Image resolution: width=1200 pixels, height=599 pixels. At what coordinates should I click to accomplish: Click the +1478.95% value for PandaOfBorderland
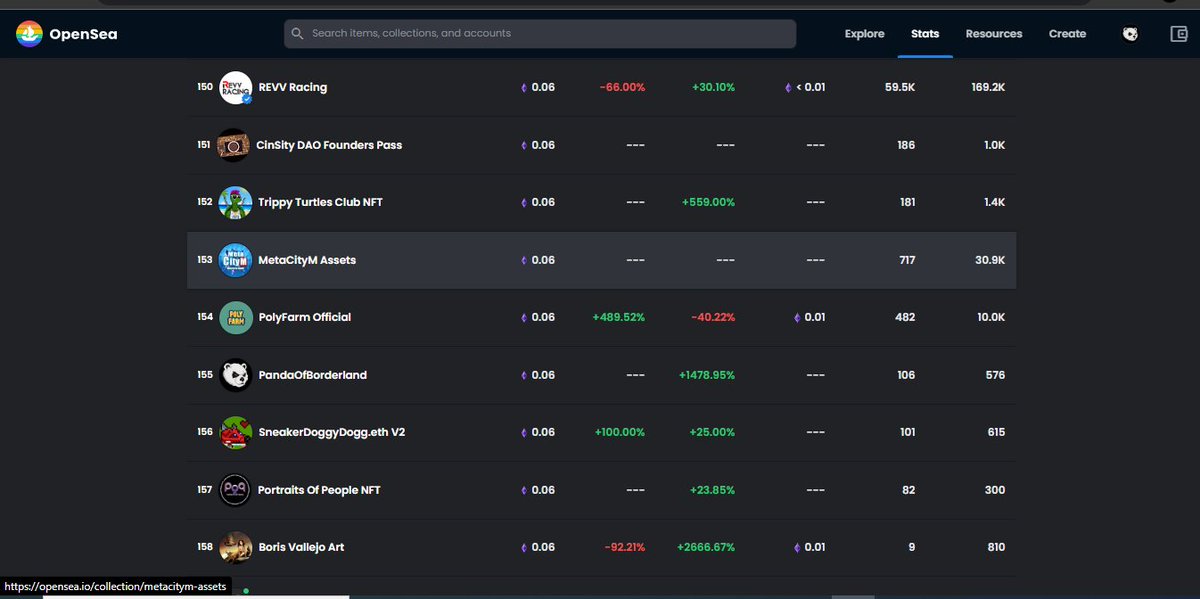coord(707,375)
